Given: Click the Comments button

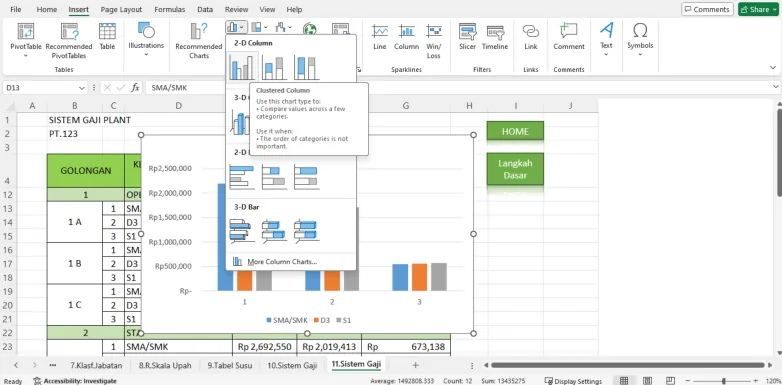Looking at the screenshot, I should pyautogui.click(x=707, y=9).
